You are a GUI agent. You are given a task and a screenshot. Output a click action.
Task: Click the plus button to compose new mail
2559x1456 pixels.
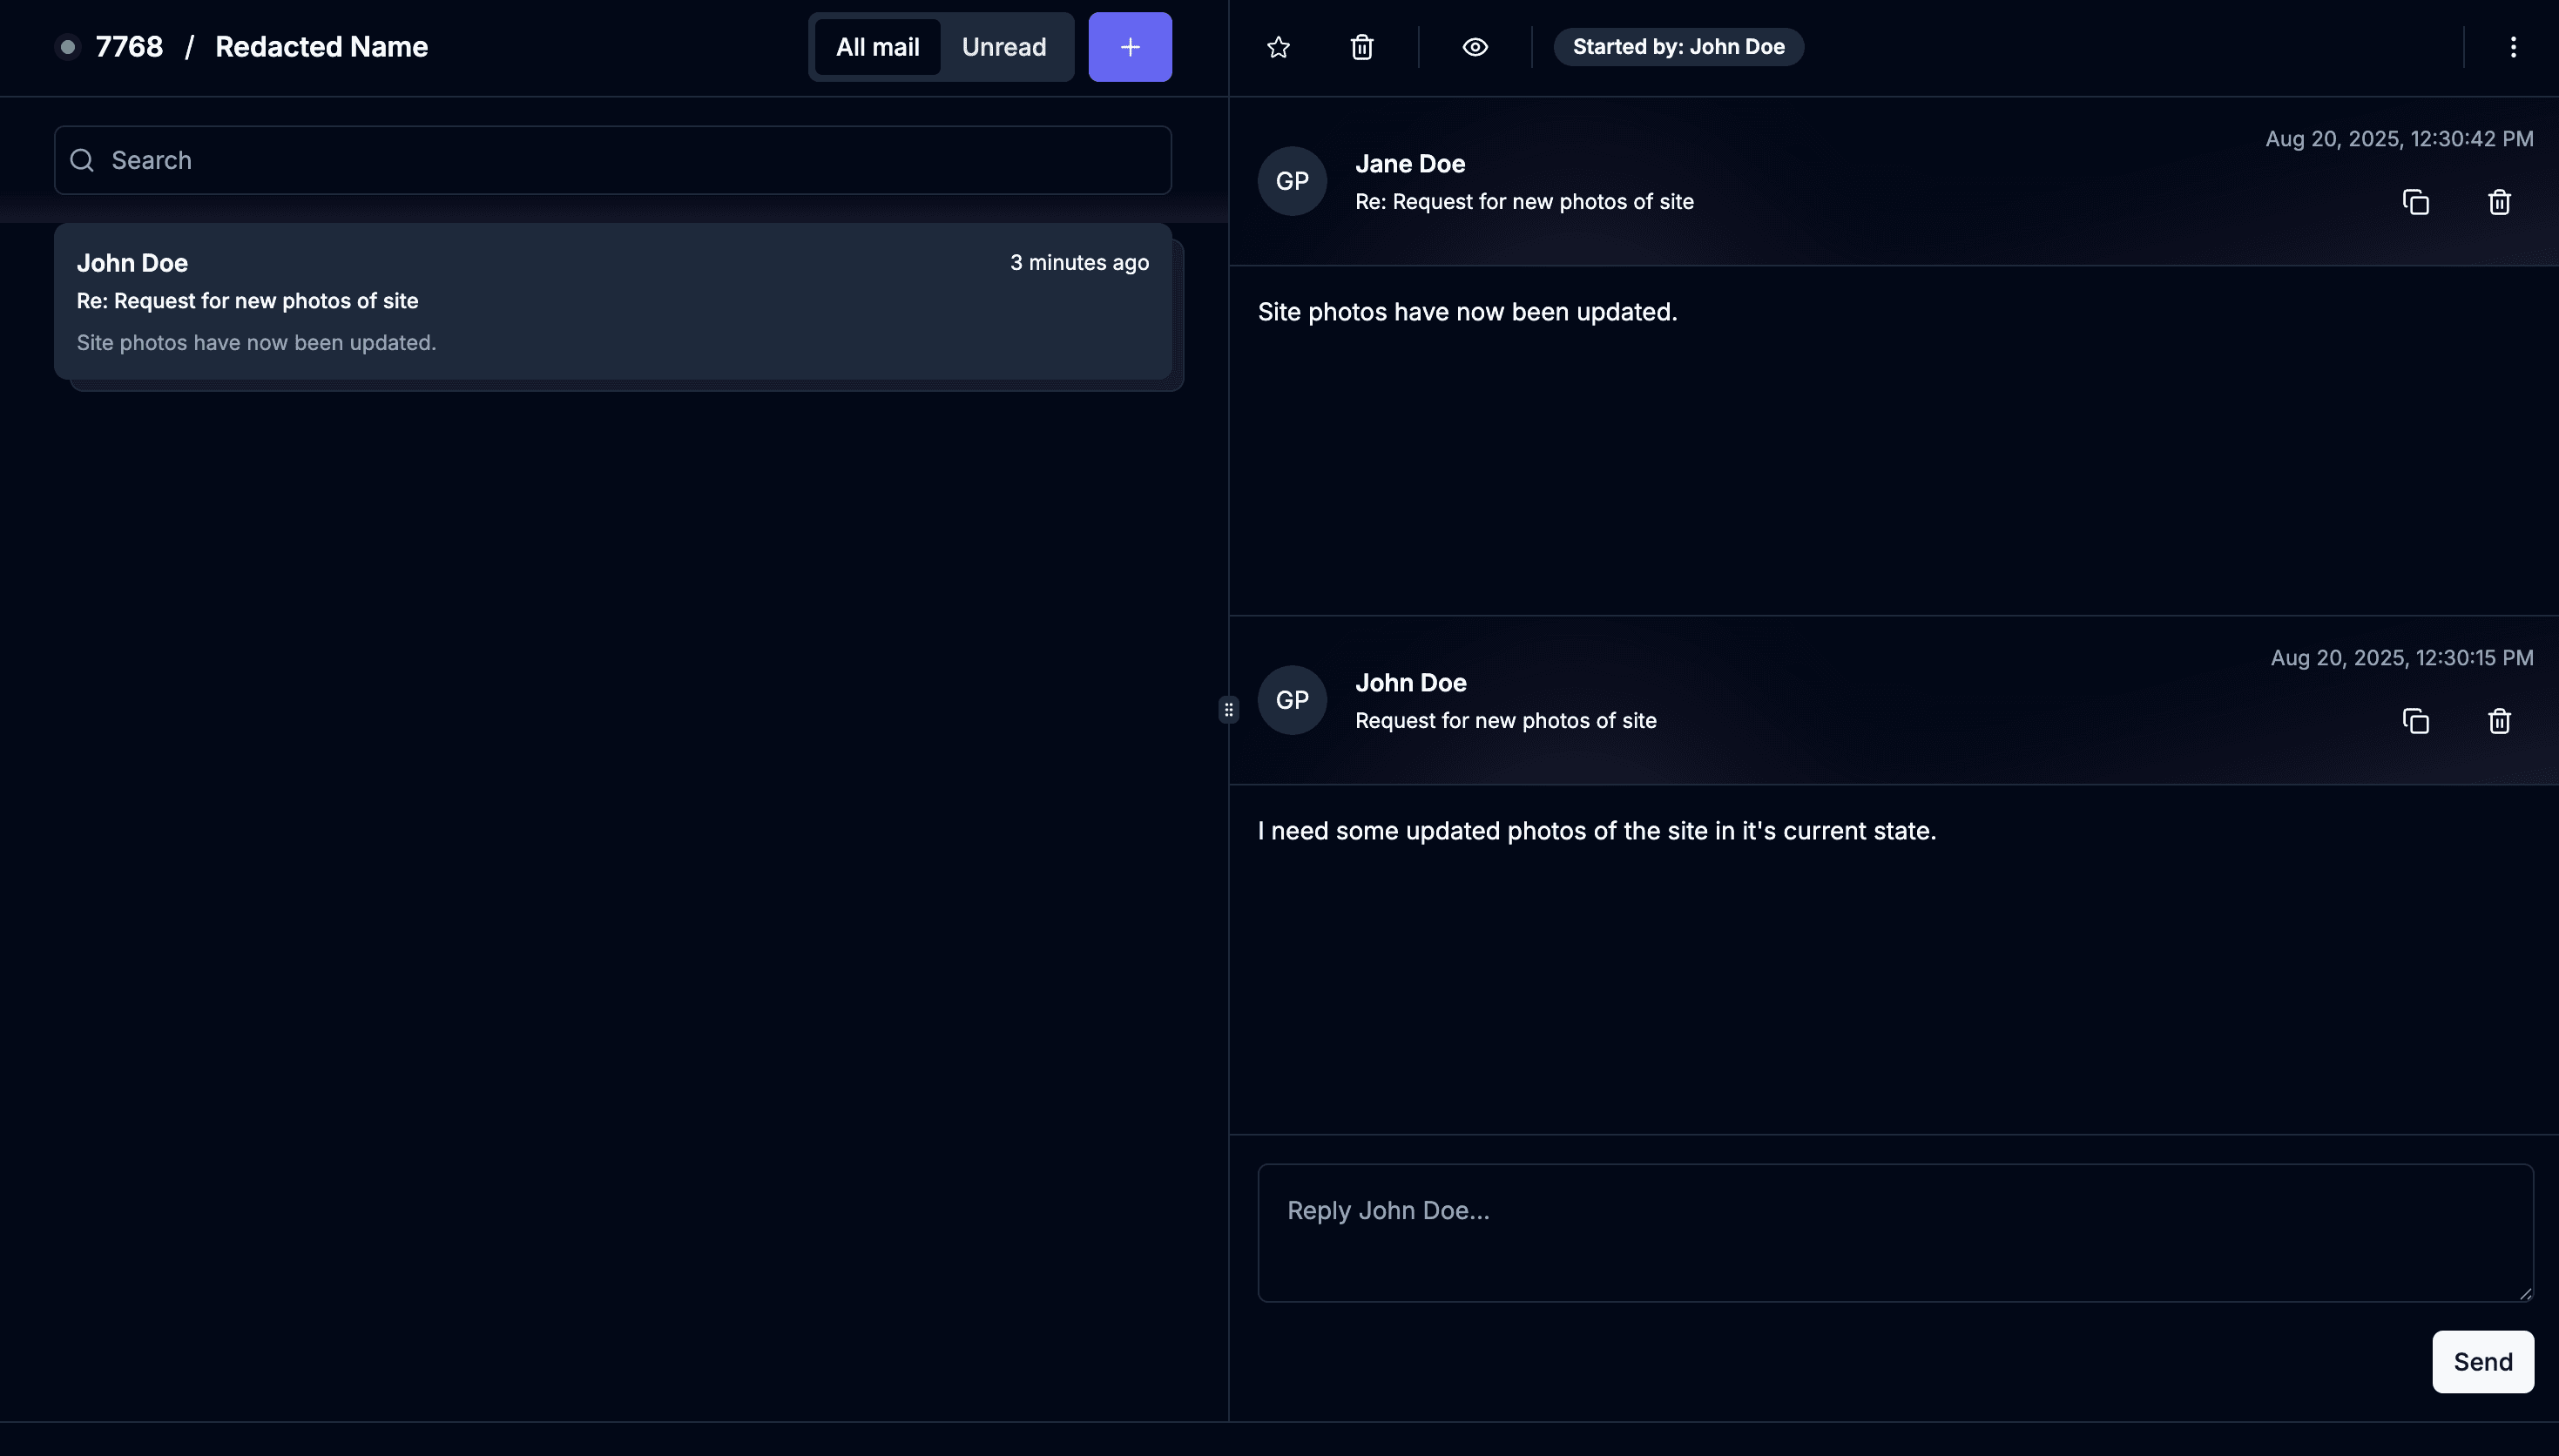pos(1130,47)
